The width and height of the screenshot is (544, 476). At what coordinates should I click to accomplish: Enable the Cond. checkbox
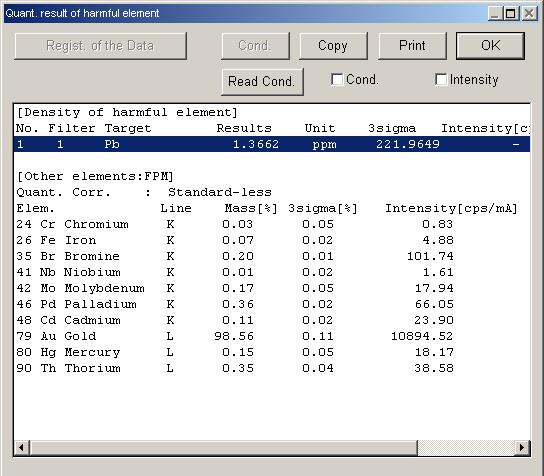tap(337, 79)
